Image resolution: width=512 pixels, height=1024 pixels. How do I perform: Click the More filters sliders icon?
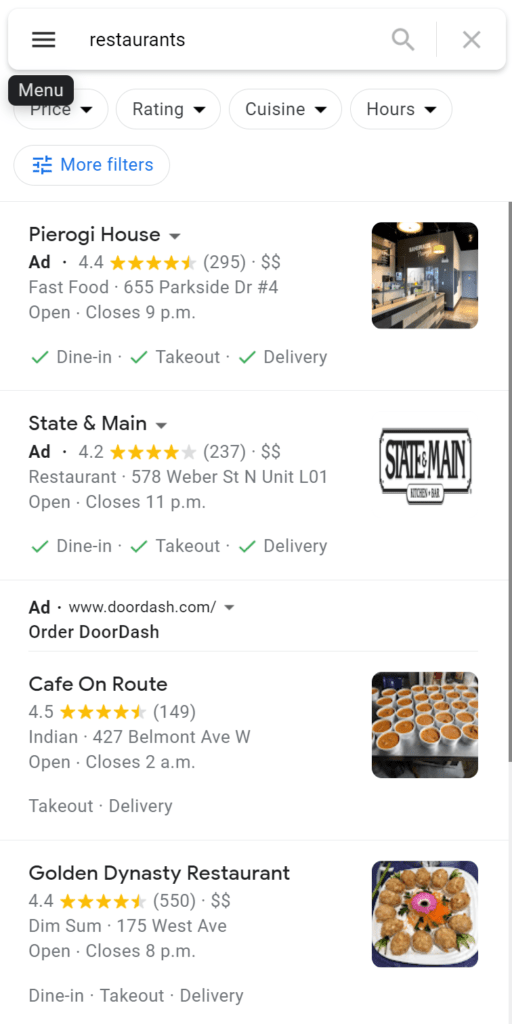coord(42,165)
